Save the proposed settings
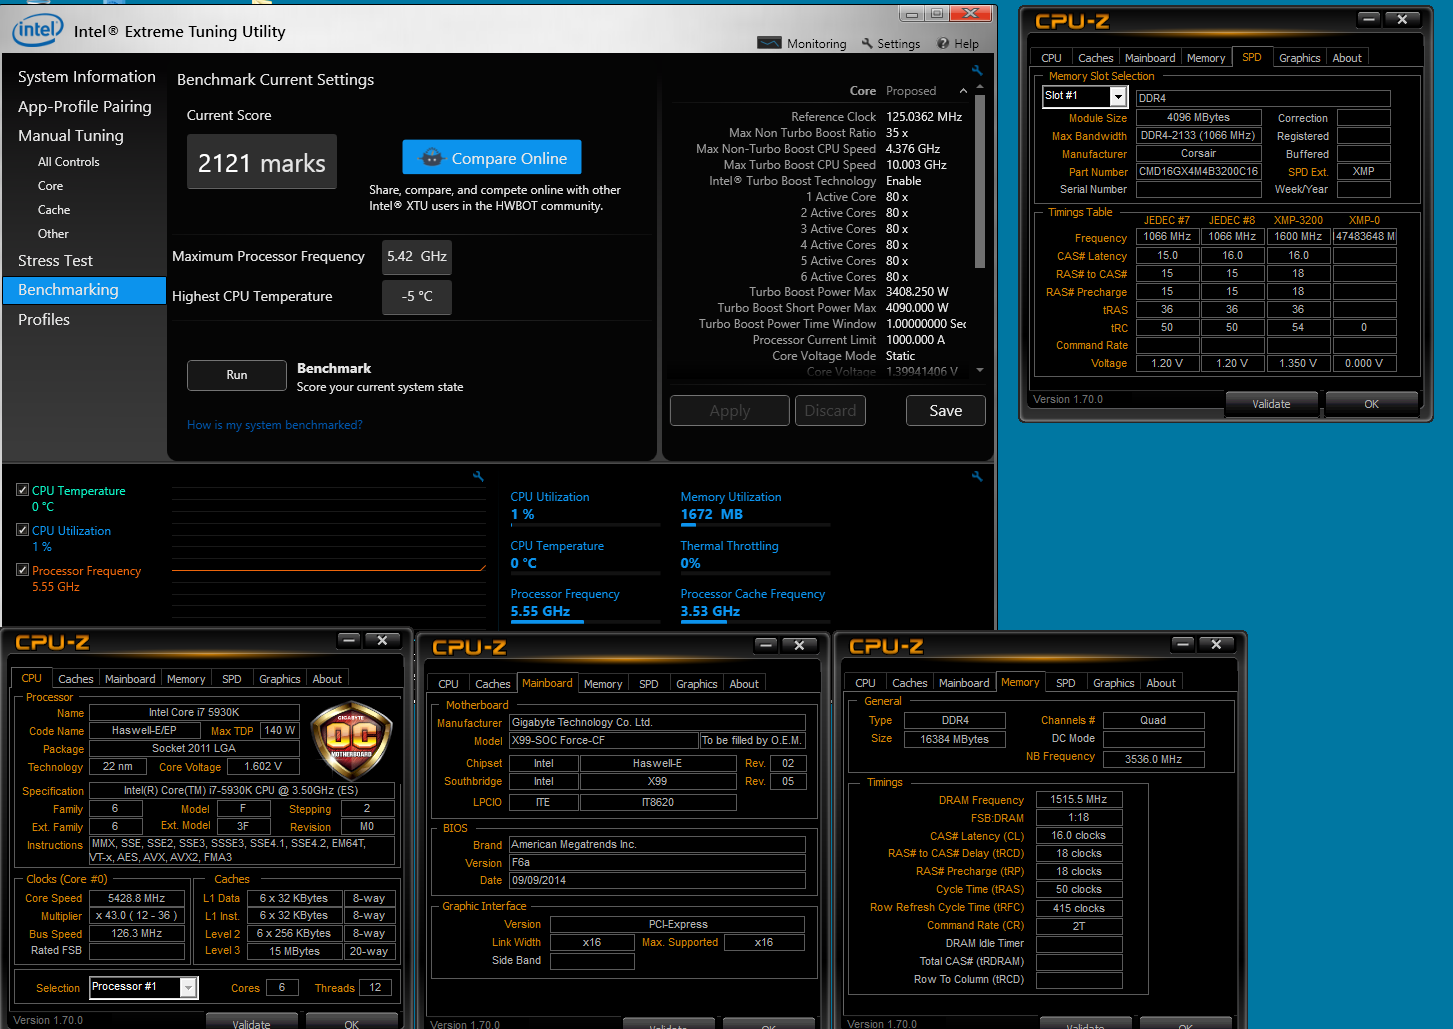The width and height of the screenshot is (1453, 1029). 946,410
